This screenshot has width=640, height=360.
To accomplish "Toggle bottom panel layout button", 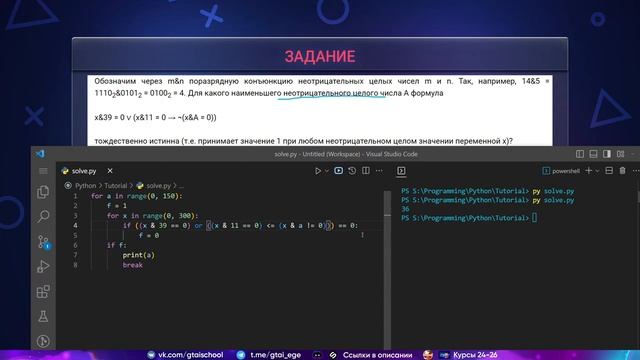I will click(x=593, y=154).
